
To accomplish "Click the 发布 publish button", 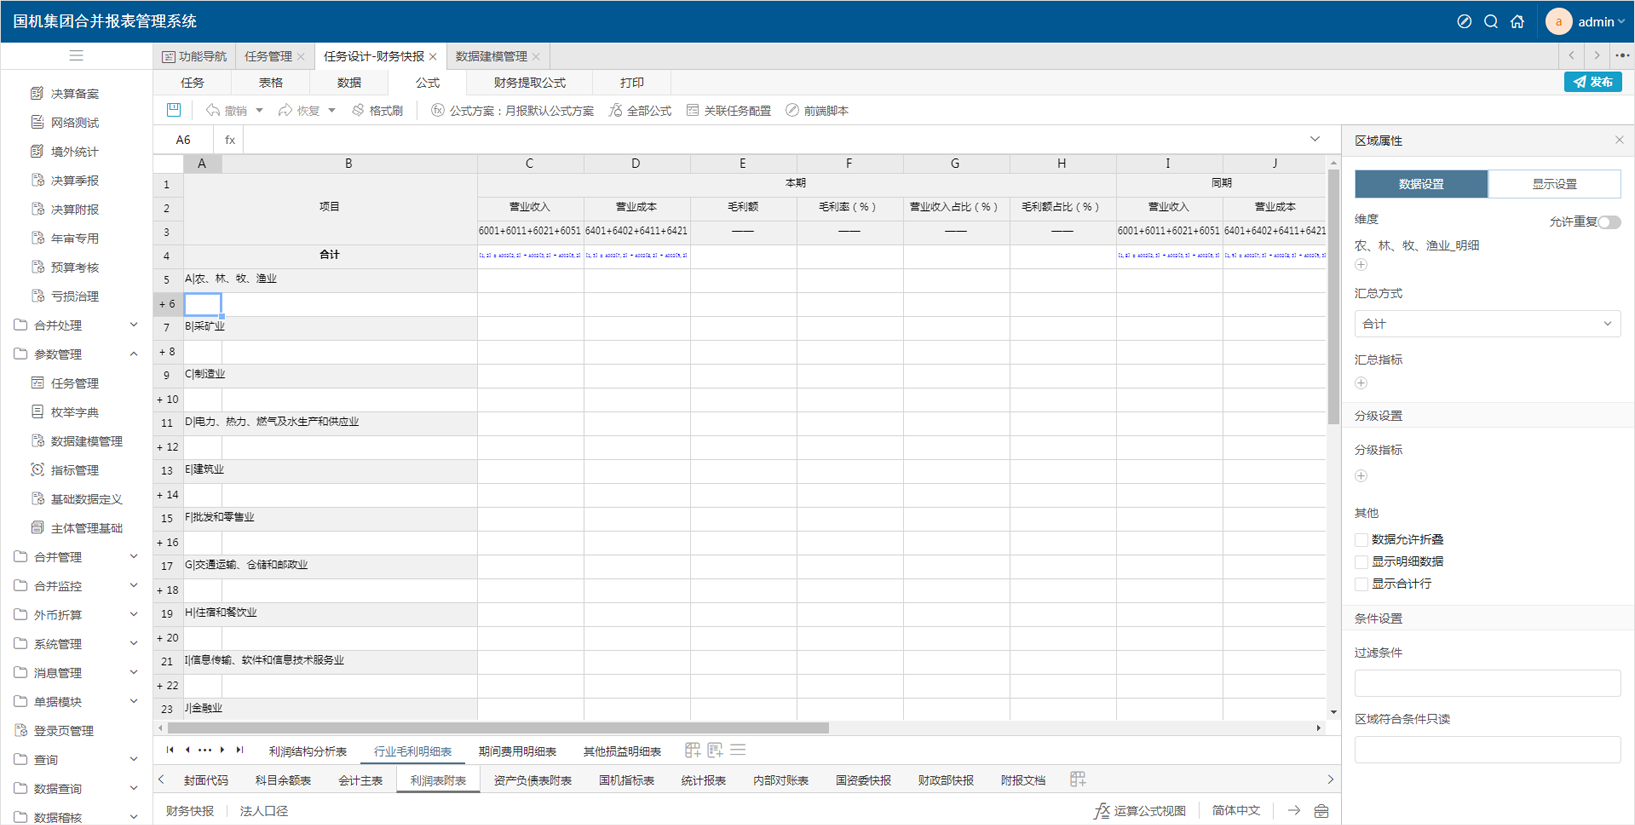I will [x=1592, y=82].
